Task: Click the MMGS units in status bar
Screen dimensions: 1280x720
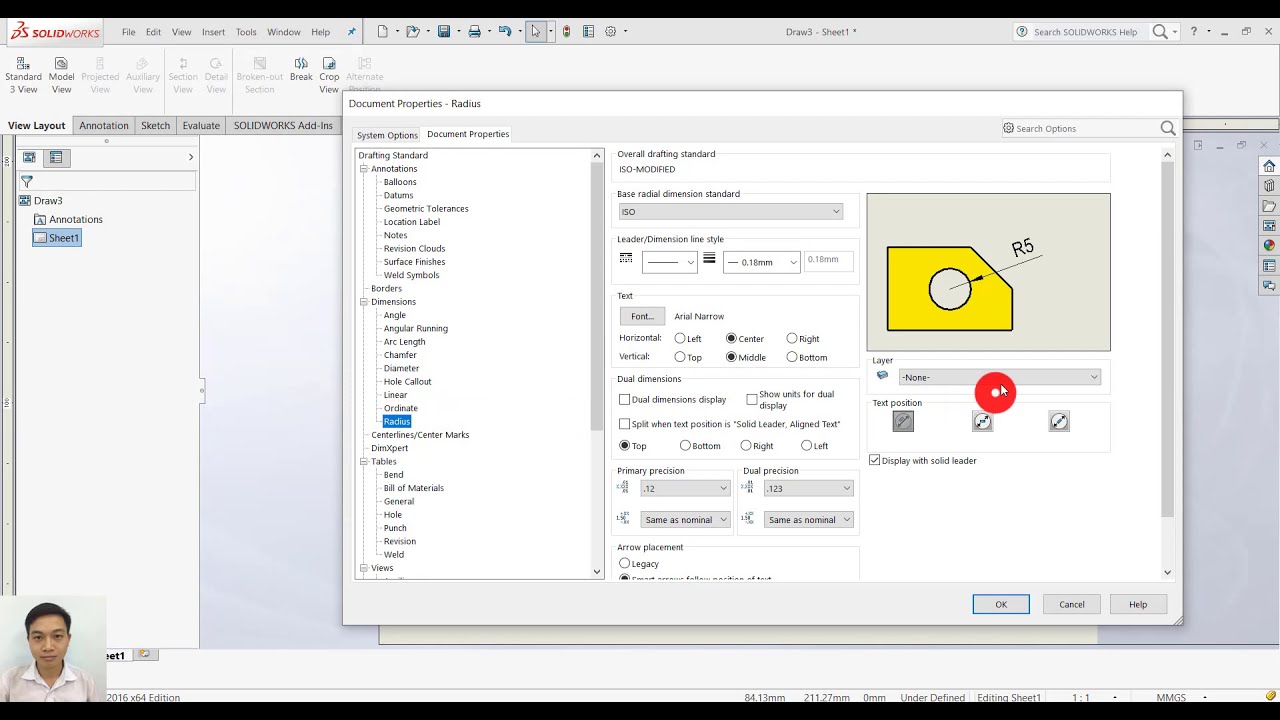Action: [1171, 698]
